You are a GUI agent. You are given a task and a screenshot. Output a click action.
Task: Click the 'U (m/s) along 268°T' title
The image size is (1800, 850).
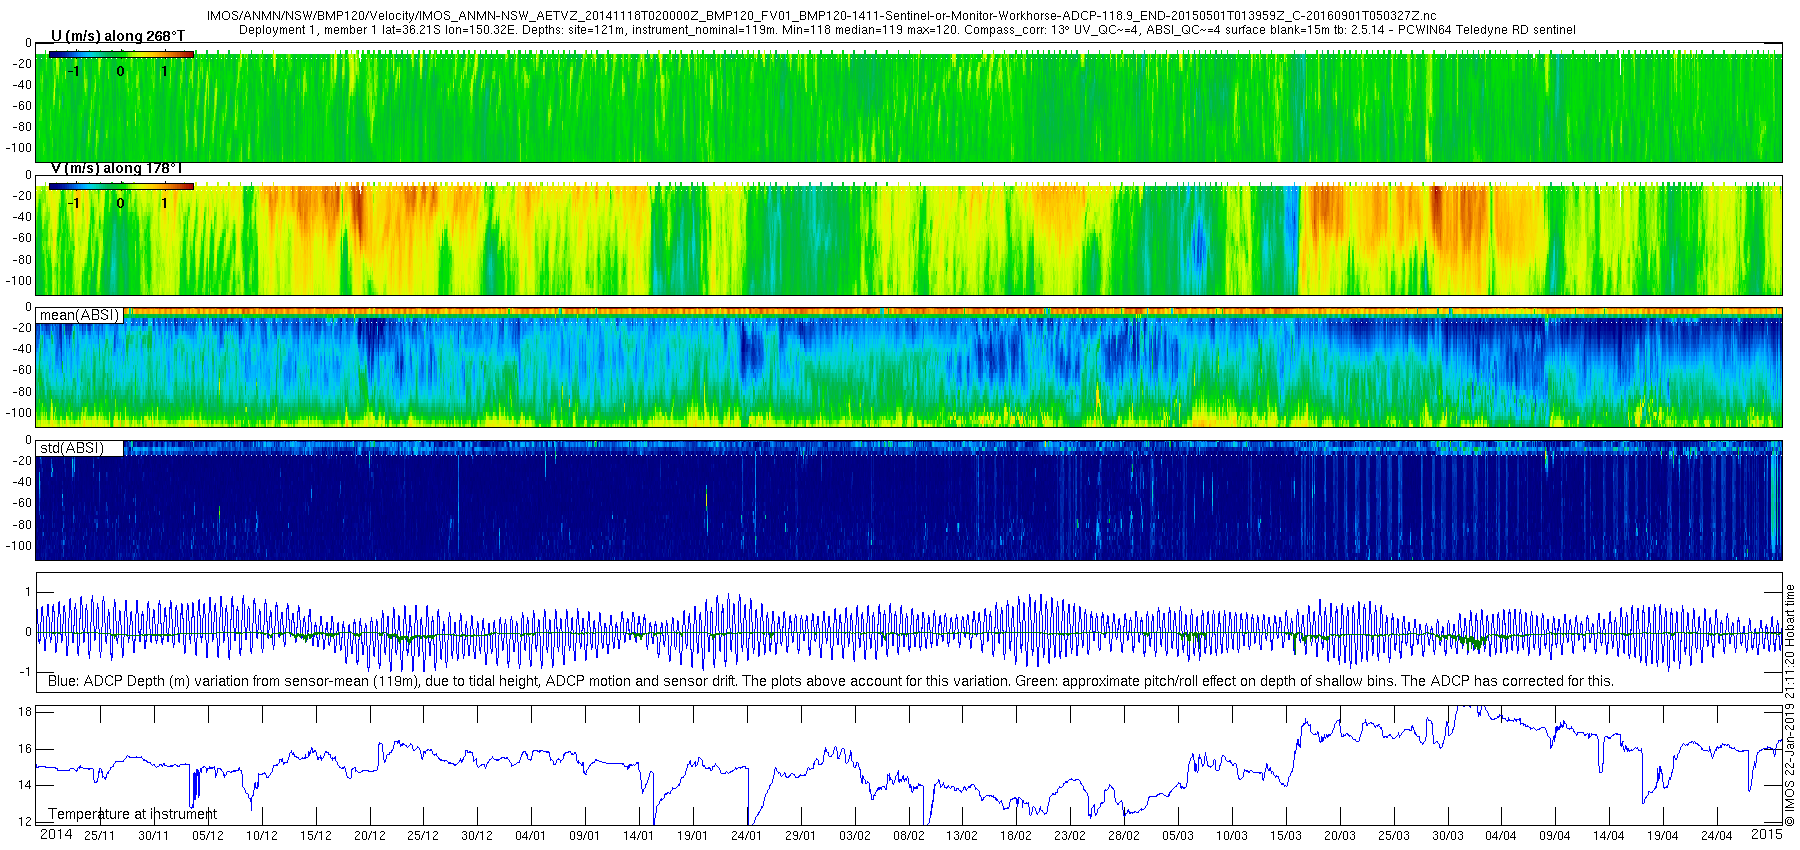pyautogui.click(x=118, y=36)
